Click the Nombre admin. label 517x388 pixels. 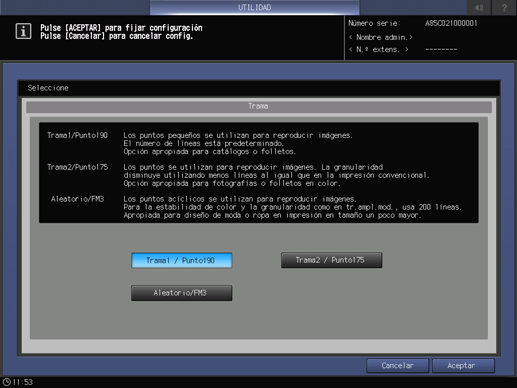[381, 37]
